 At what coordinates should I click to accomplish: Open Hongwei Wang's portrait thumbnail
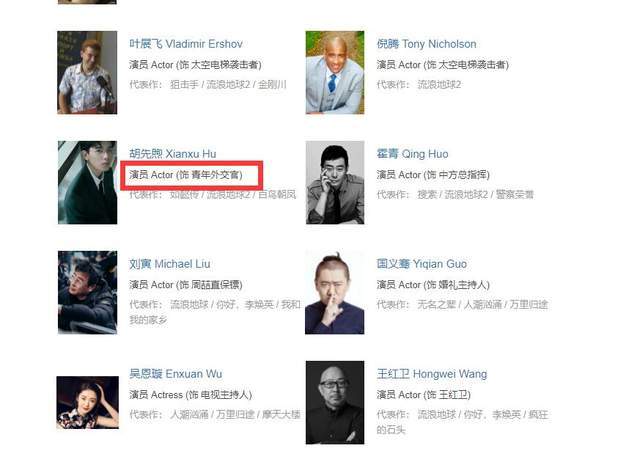click(x=335, y=402)
